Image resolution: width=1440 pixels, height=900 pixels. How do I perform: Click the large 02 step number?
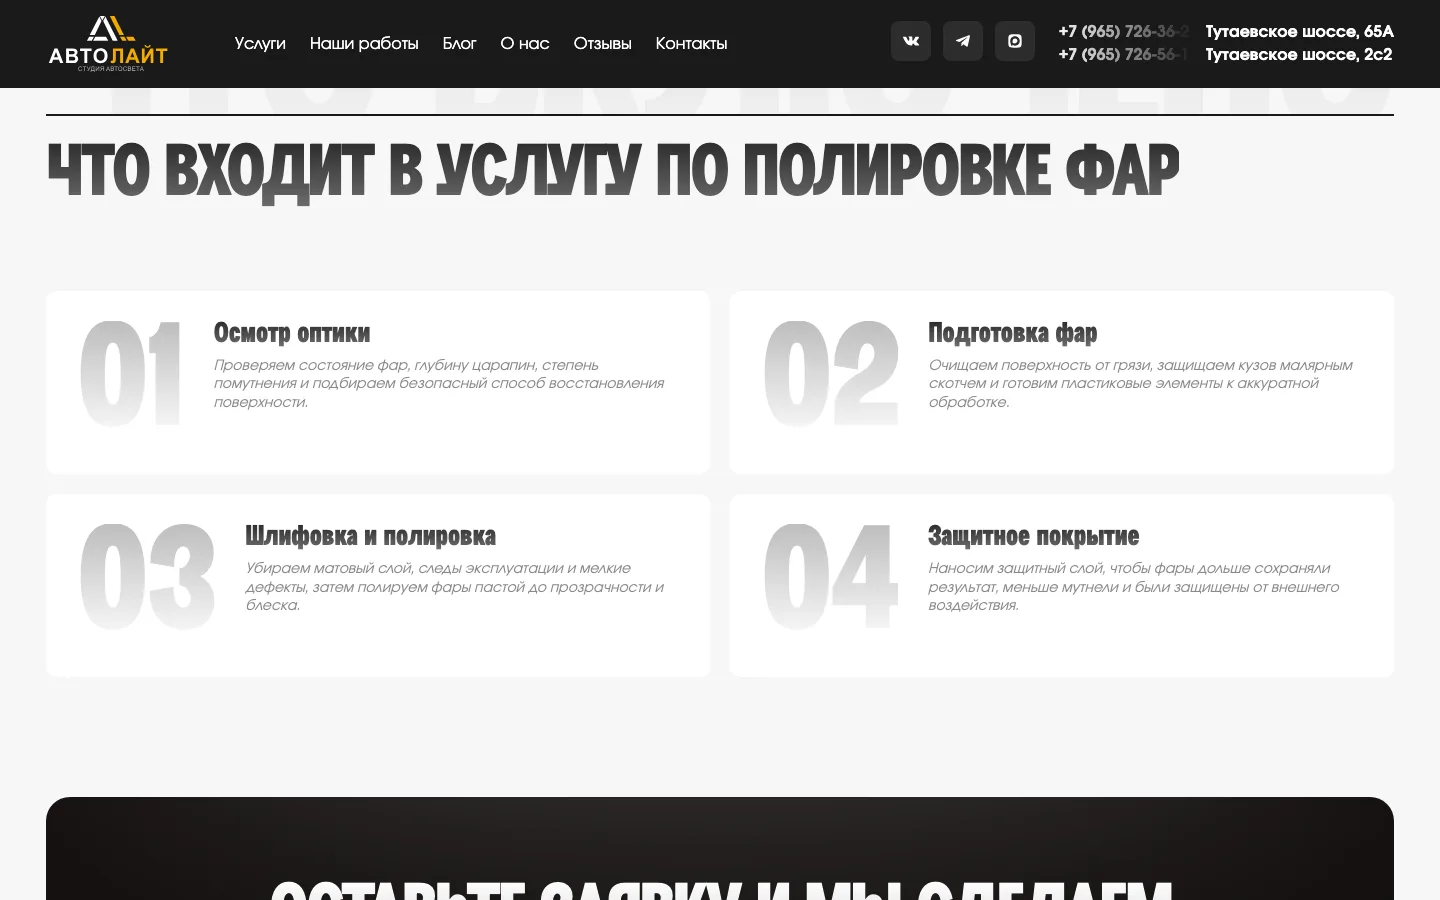pyautogui.click(x=831, y=374)
